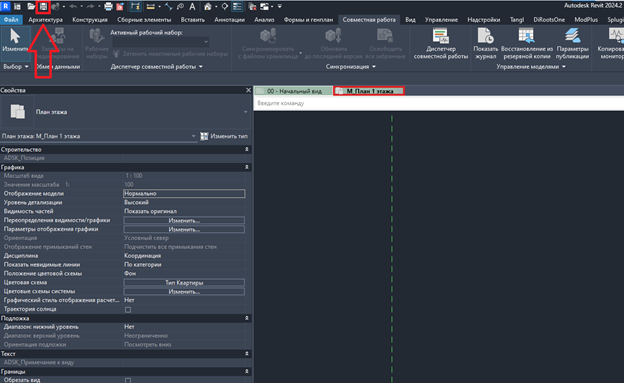624x383 pixels.
Task: Switch to the 00 - Начальный вид tab
Action: [x=293, y=91]
